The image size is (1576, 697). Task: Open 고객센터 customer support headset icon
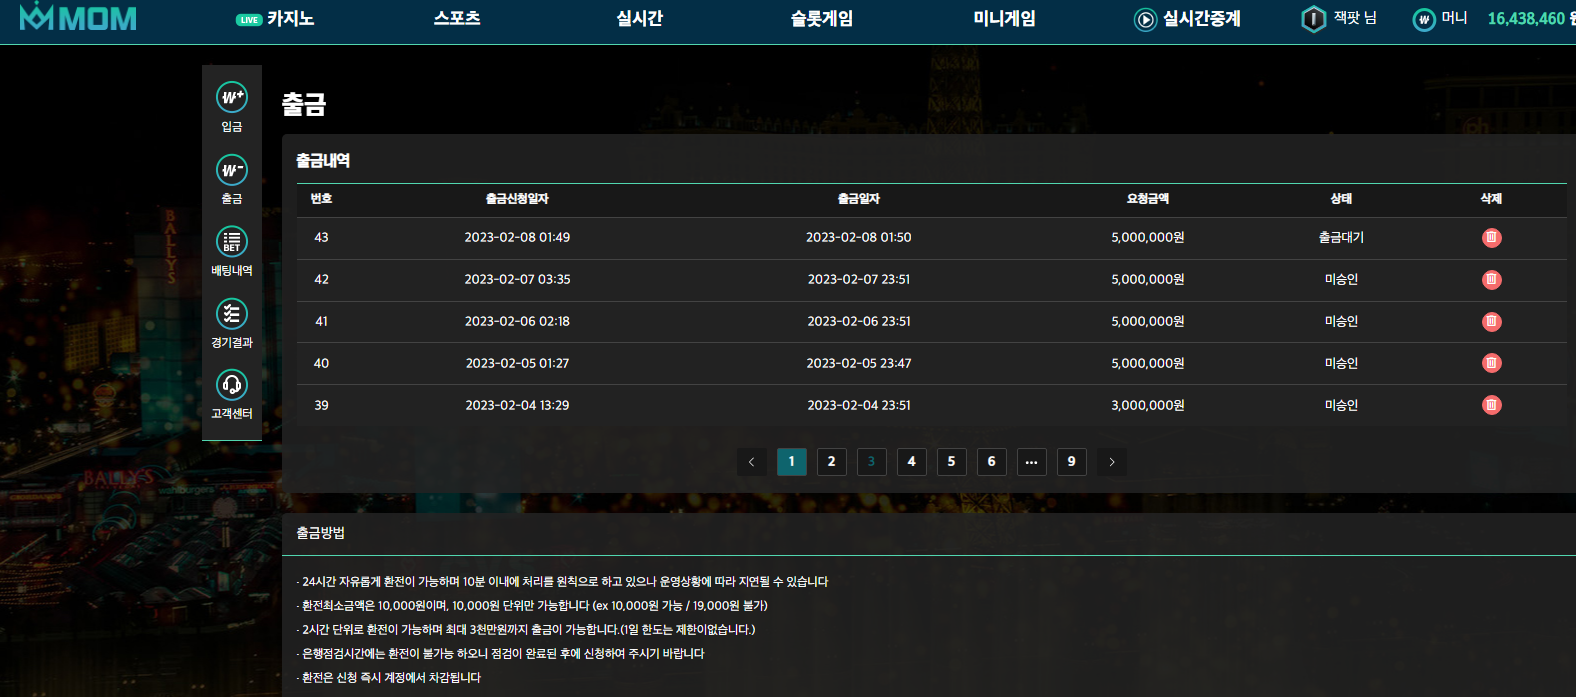[232, 385]
